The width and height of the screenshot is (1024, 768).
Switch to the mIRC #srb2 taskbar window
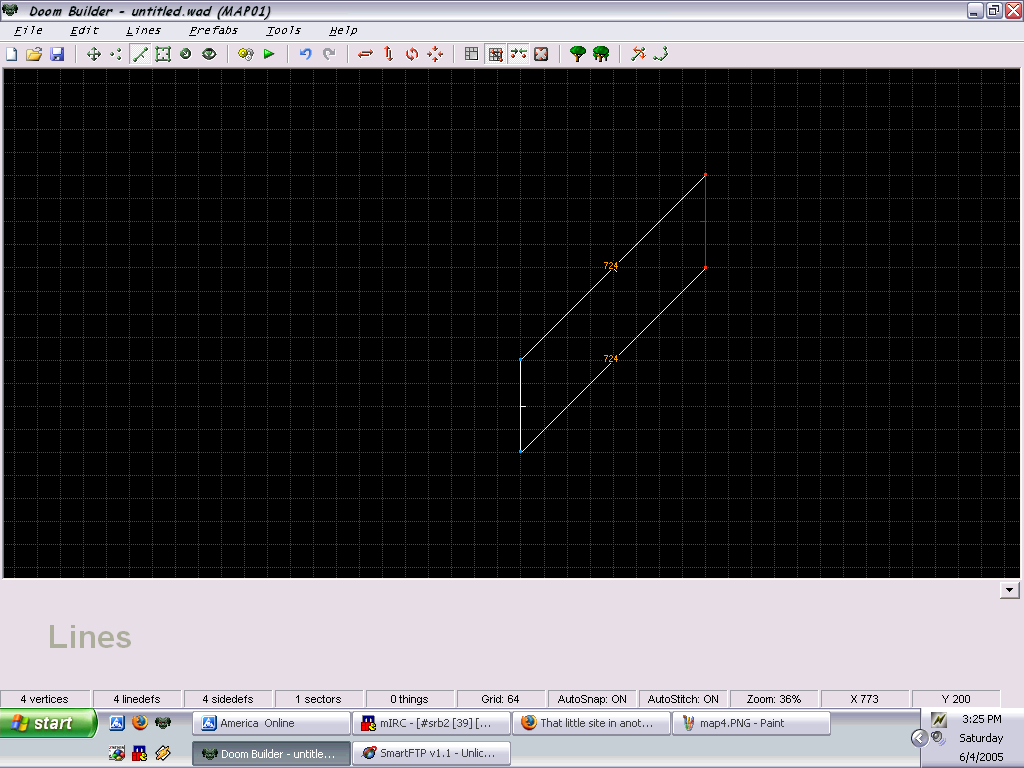coord(431,723)
